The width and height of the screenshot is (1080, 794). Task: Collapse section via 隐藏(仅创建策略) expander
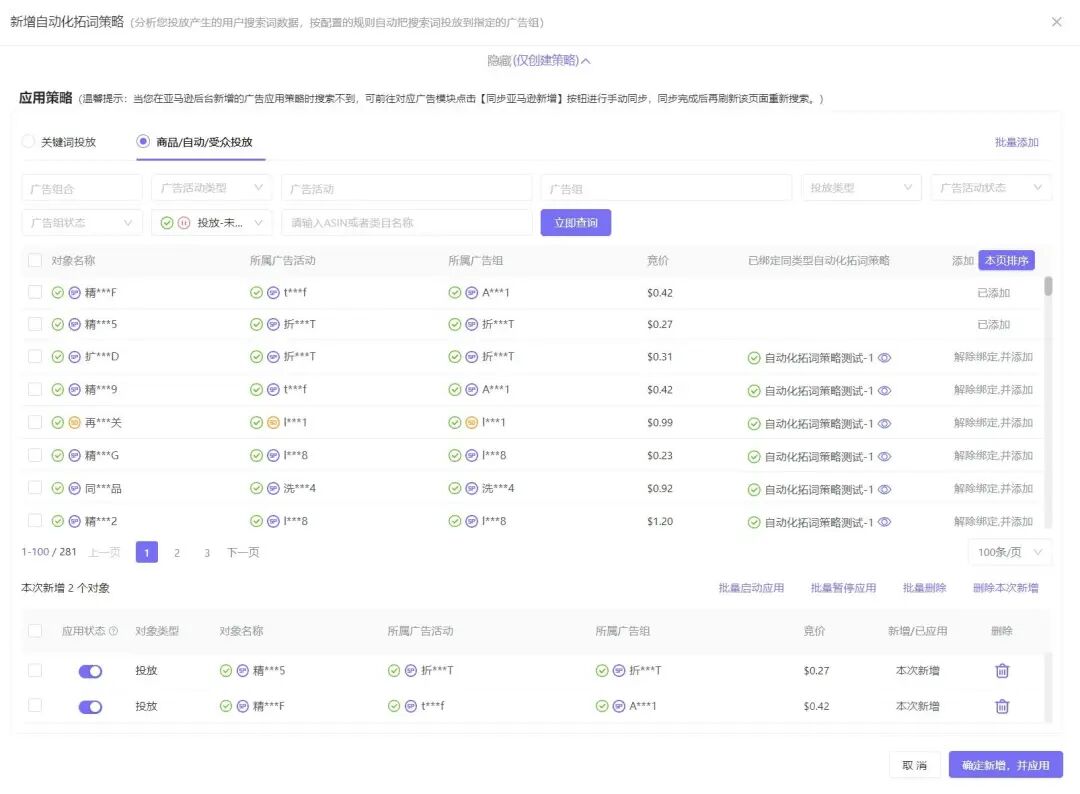(539, 61)
